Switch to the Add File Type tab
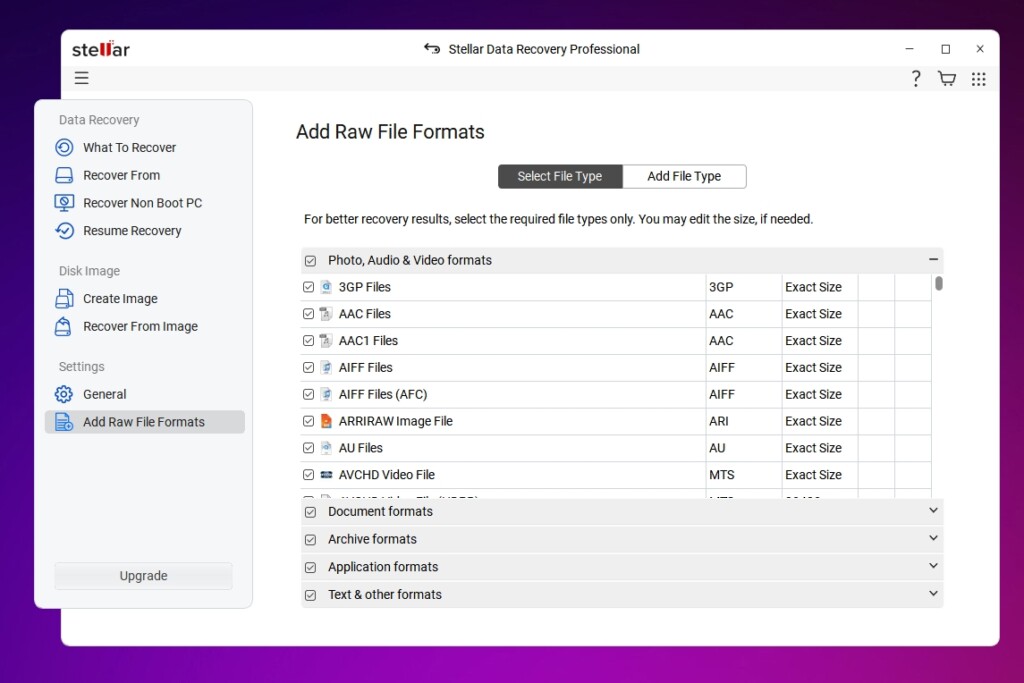Screen dimensions: 1024x683 684,176
